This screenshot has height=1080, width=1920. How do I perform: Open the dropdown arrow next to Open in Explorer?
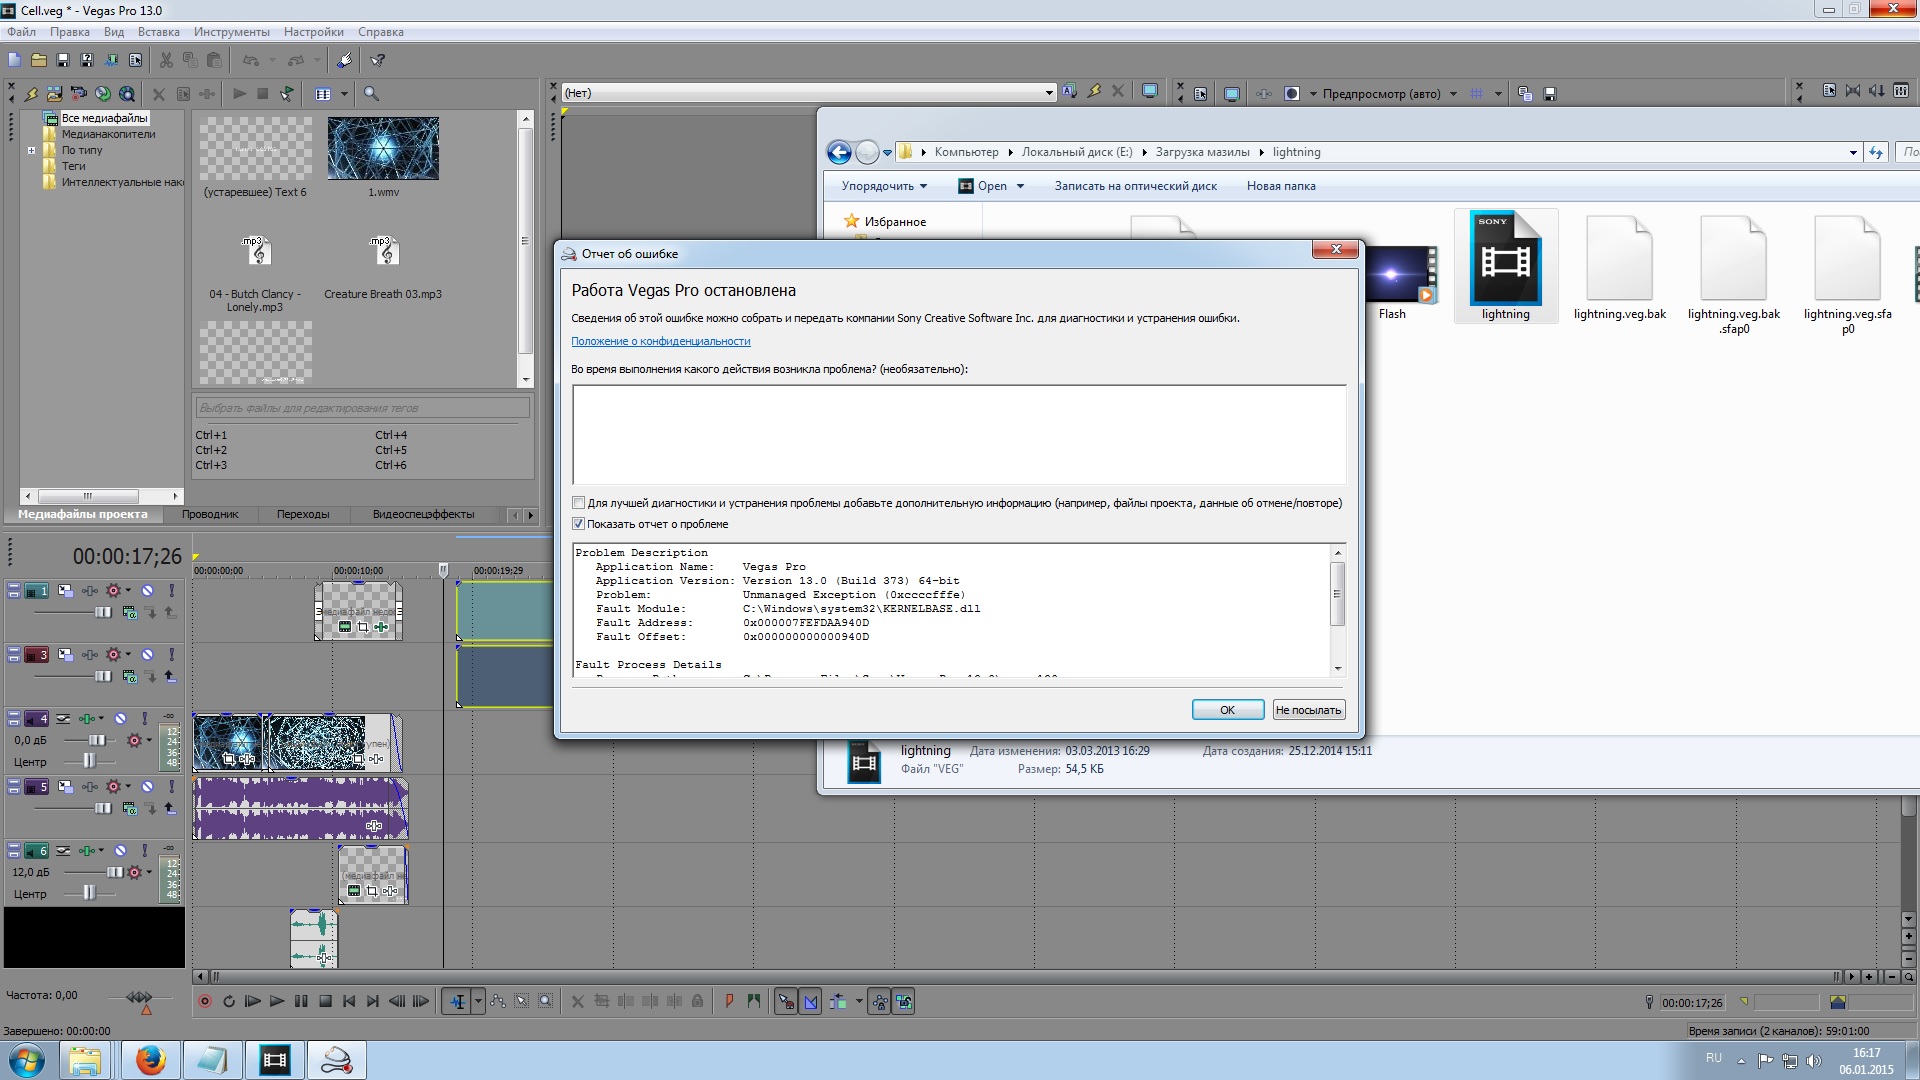[1020, 186]
